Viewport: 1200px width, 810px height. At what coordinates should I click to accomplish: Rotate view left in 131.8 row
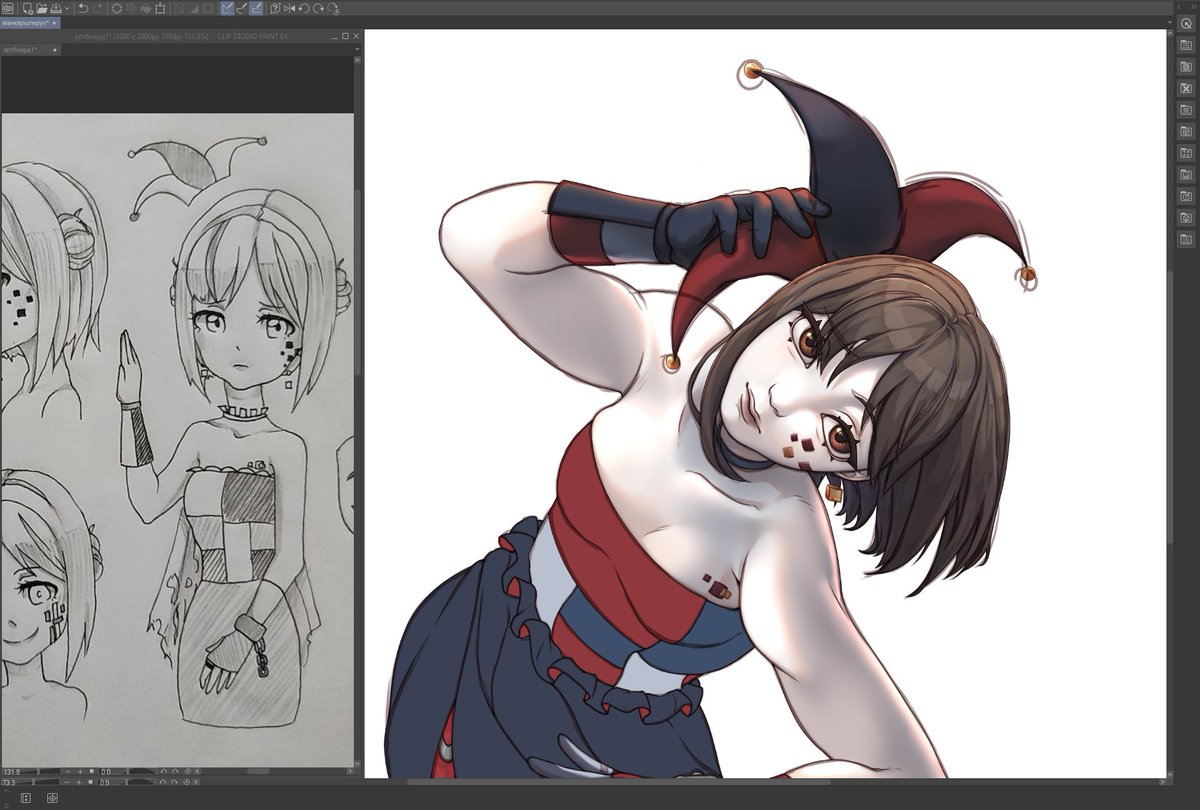click(163, 771)
